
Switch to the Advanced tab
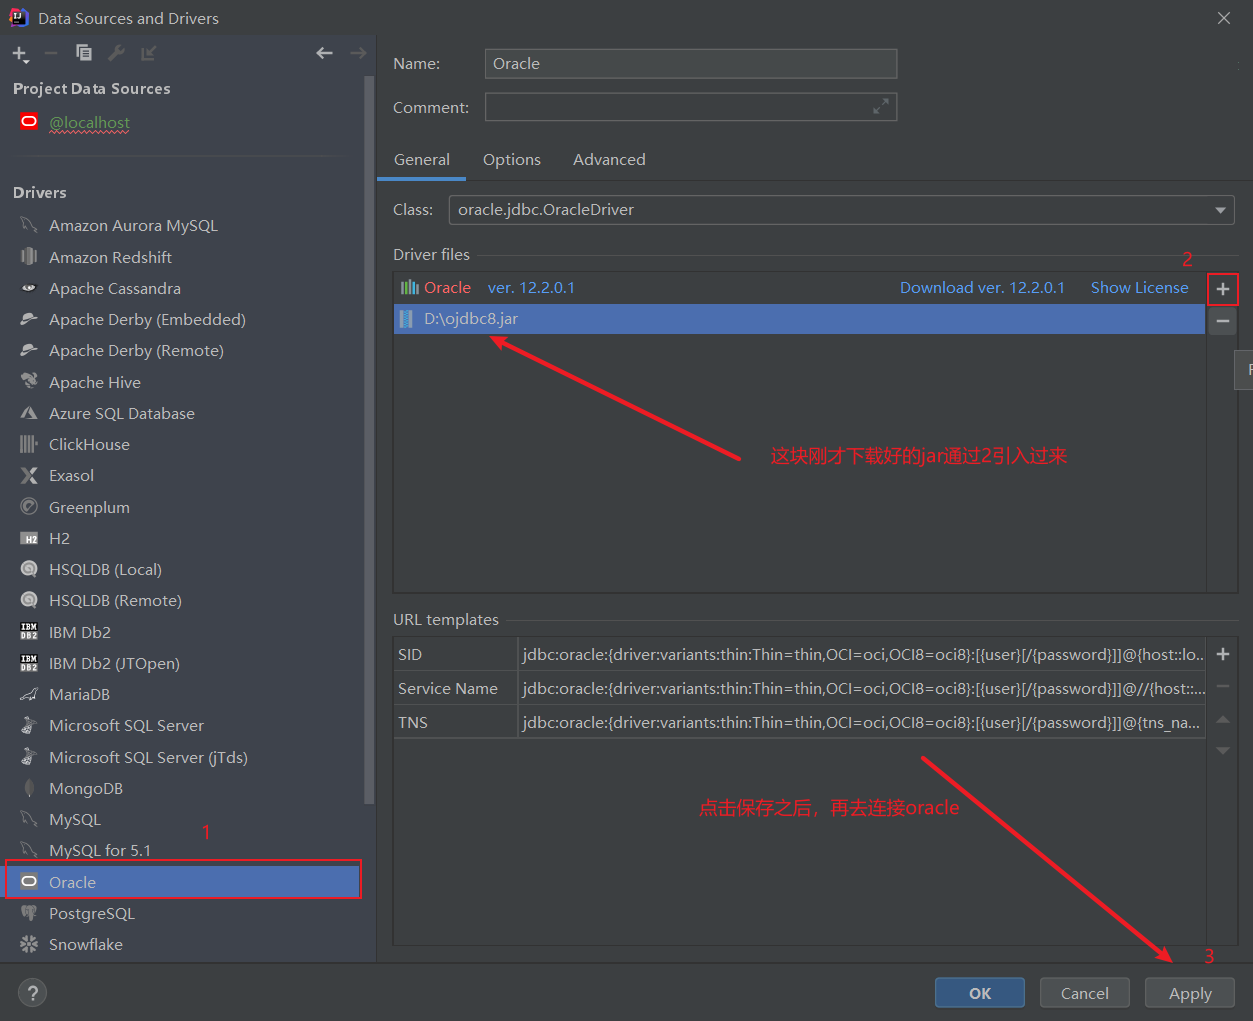click(608, 159)
